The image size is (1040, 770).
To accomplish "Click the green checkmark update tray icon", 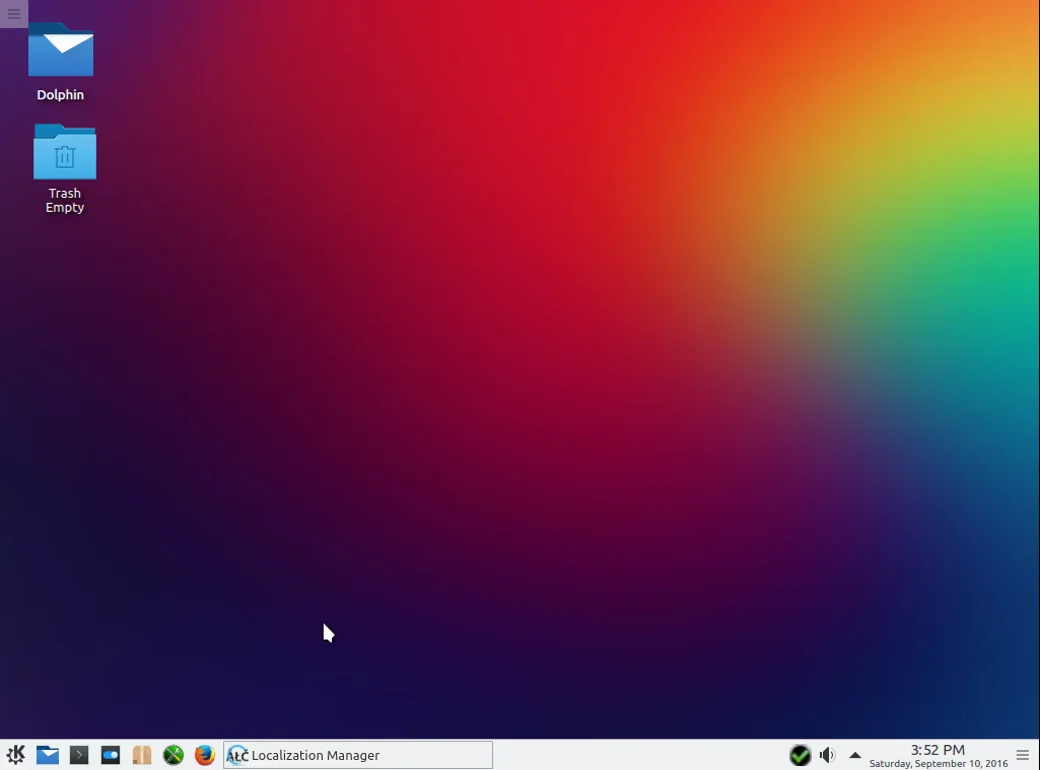I will pos(800,755).
